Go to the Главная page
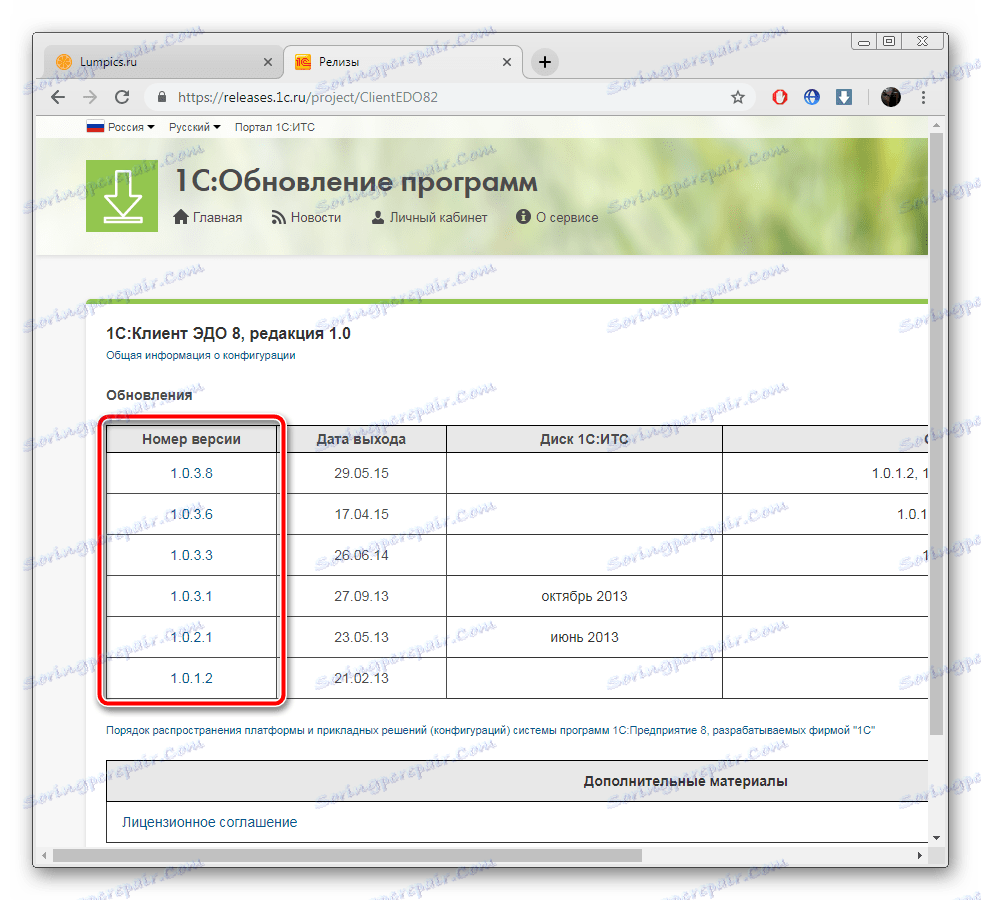Screen dimensions: 981x900 [x=208, y=217]
